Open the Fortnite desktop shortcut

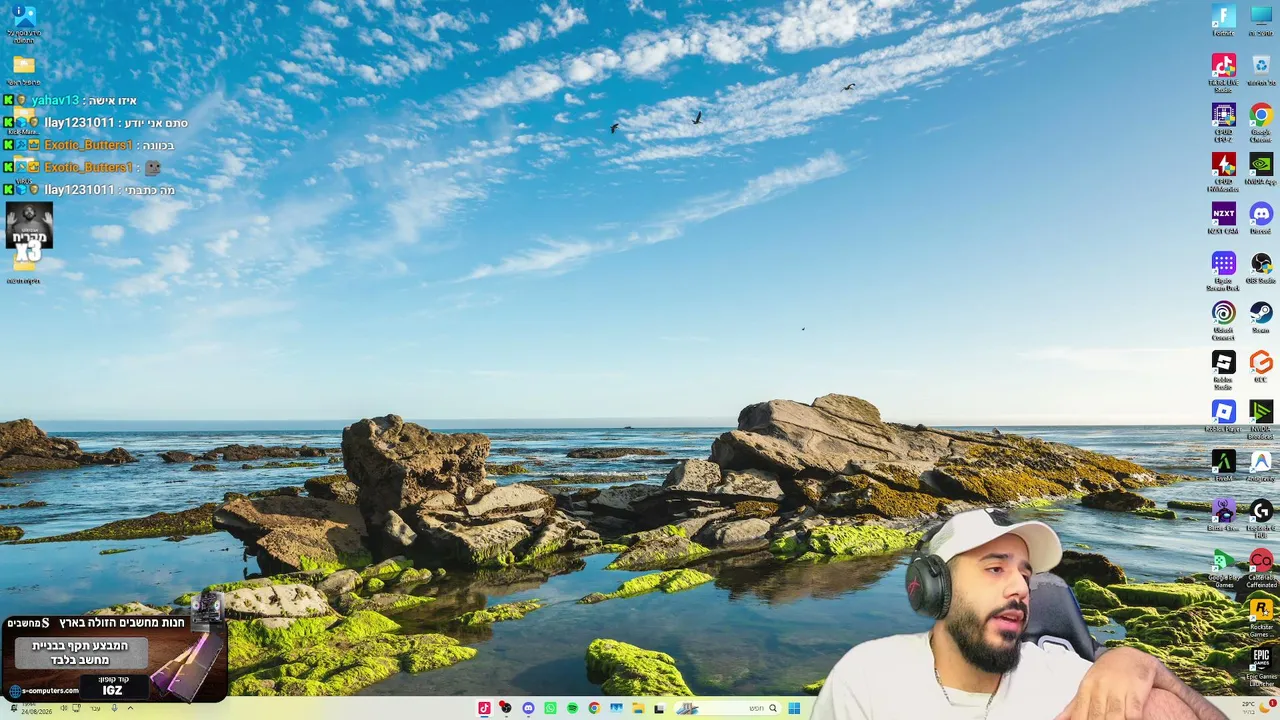click(x=1223, y=20)
